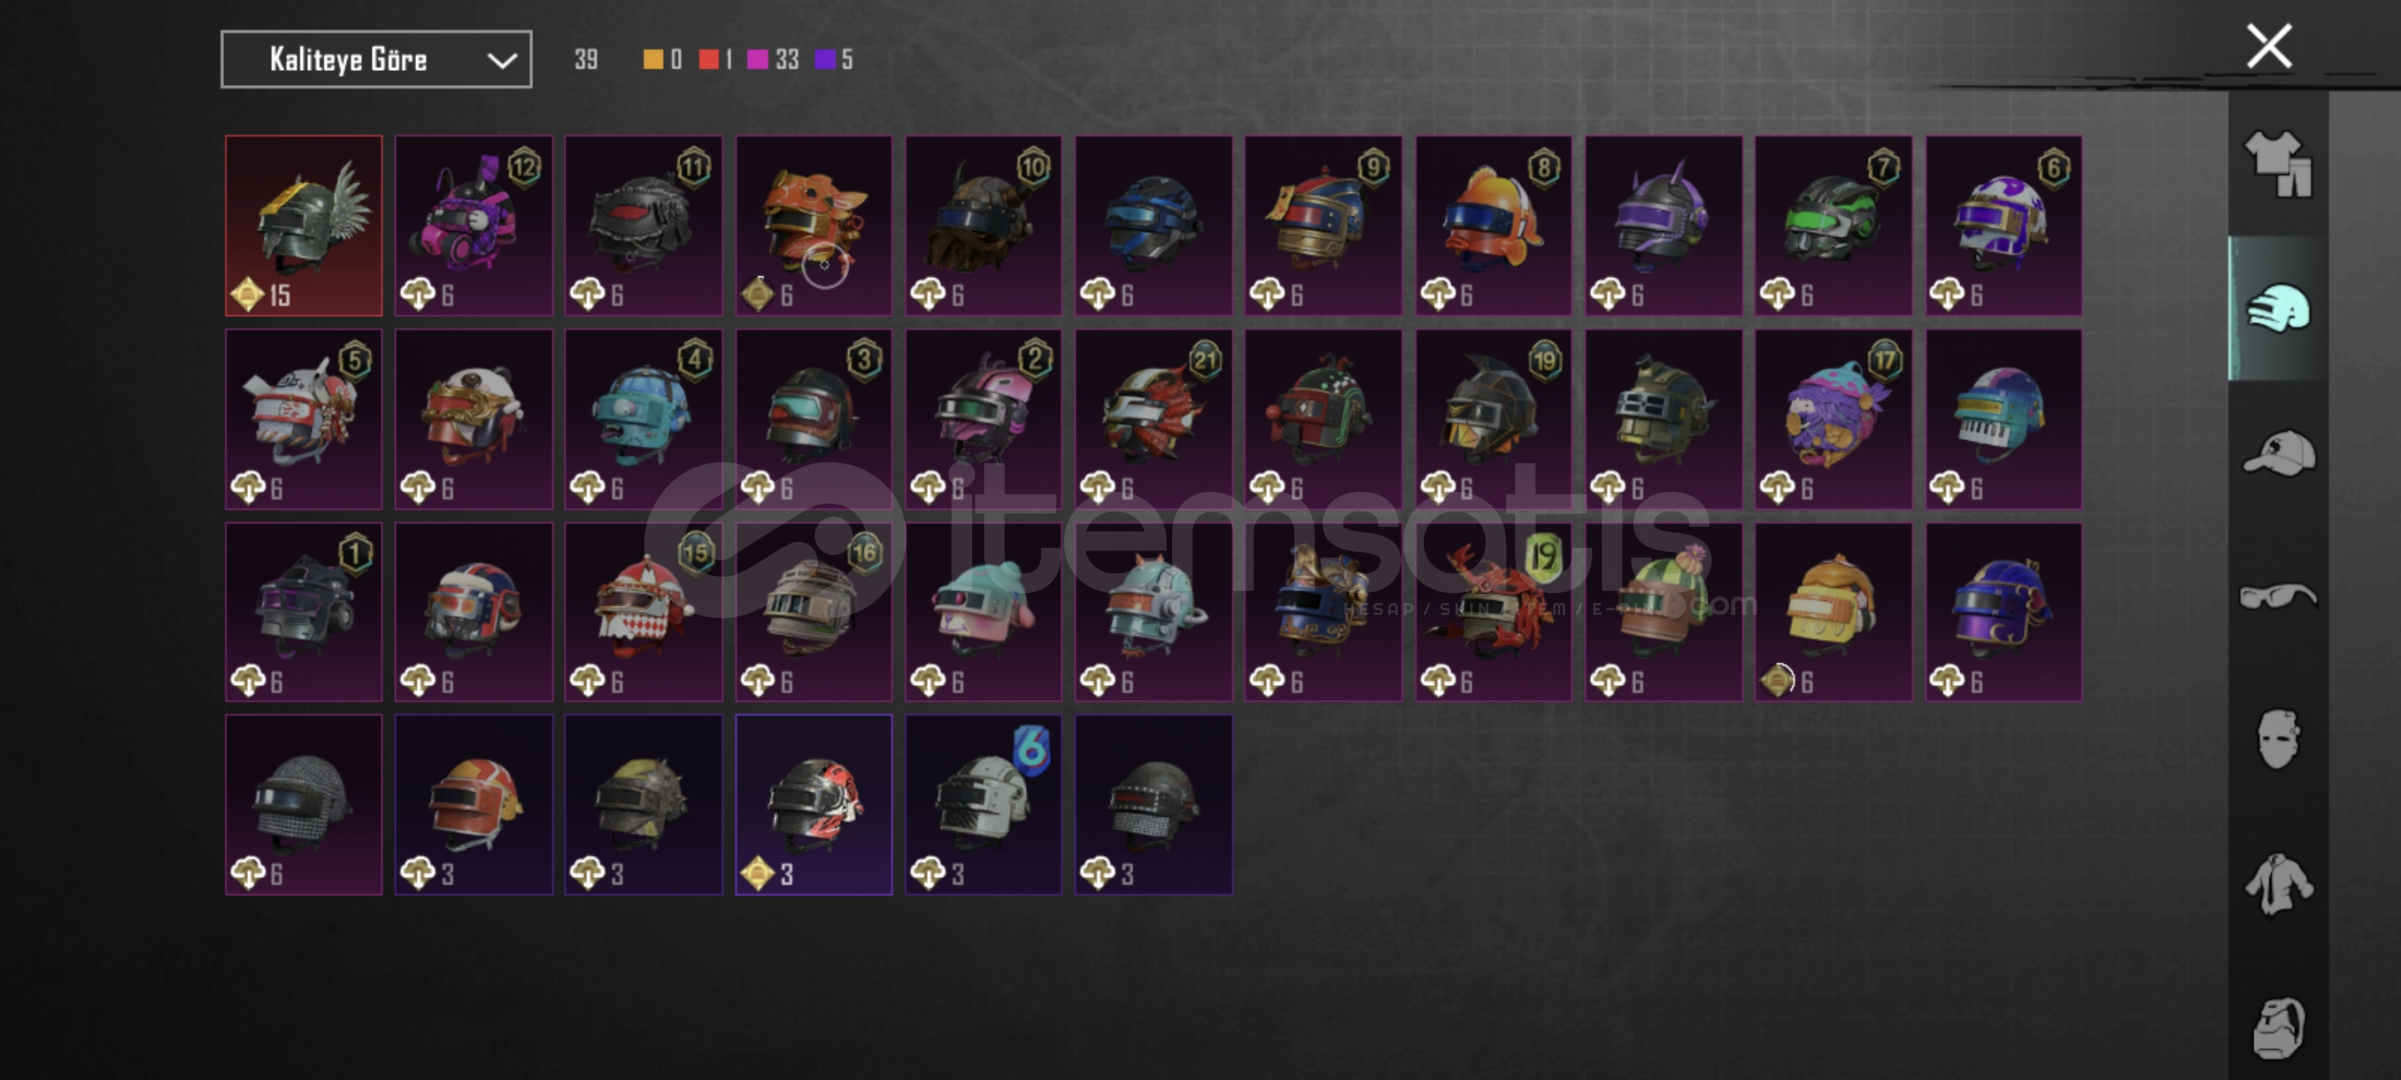Select the red crab helmet numbered 19
2401x1080 pixels.
click(1494, 612)
